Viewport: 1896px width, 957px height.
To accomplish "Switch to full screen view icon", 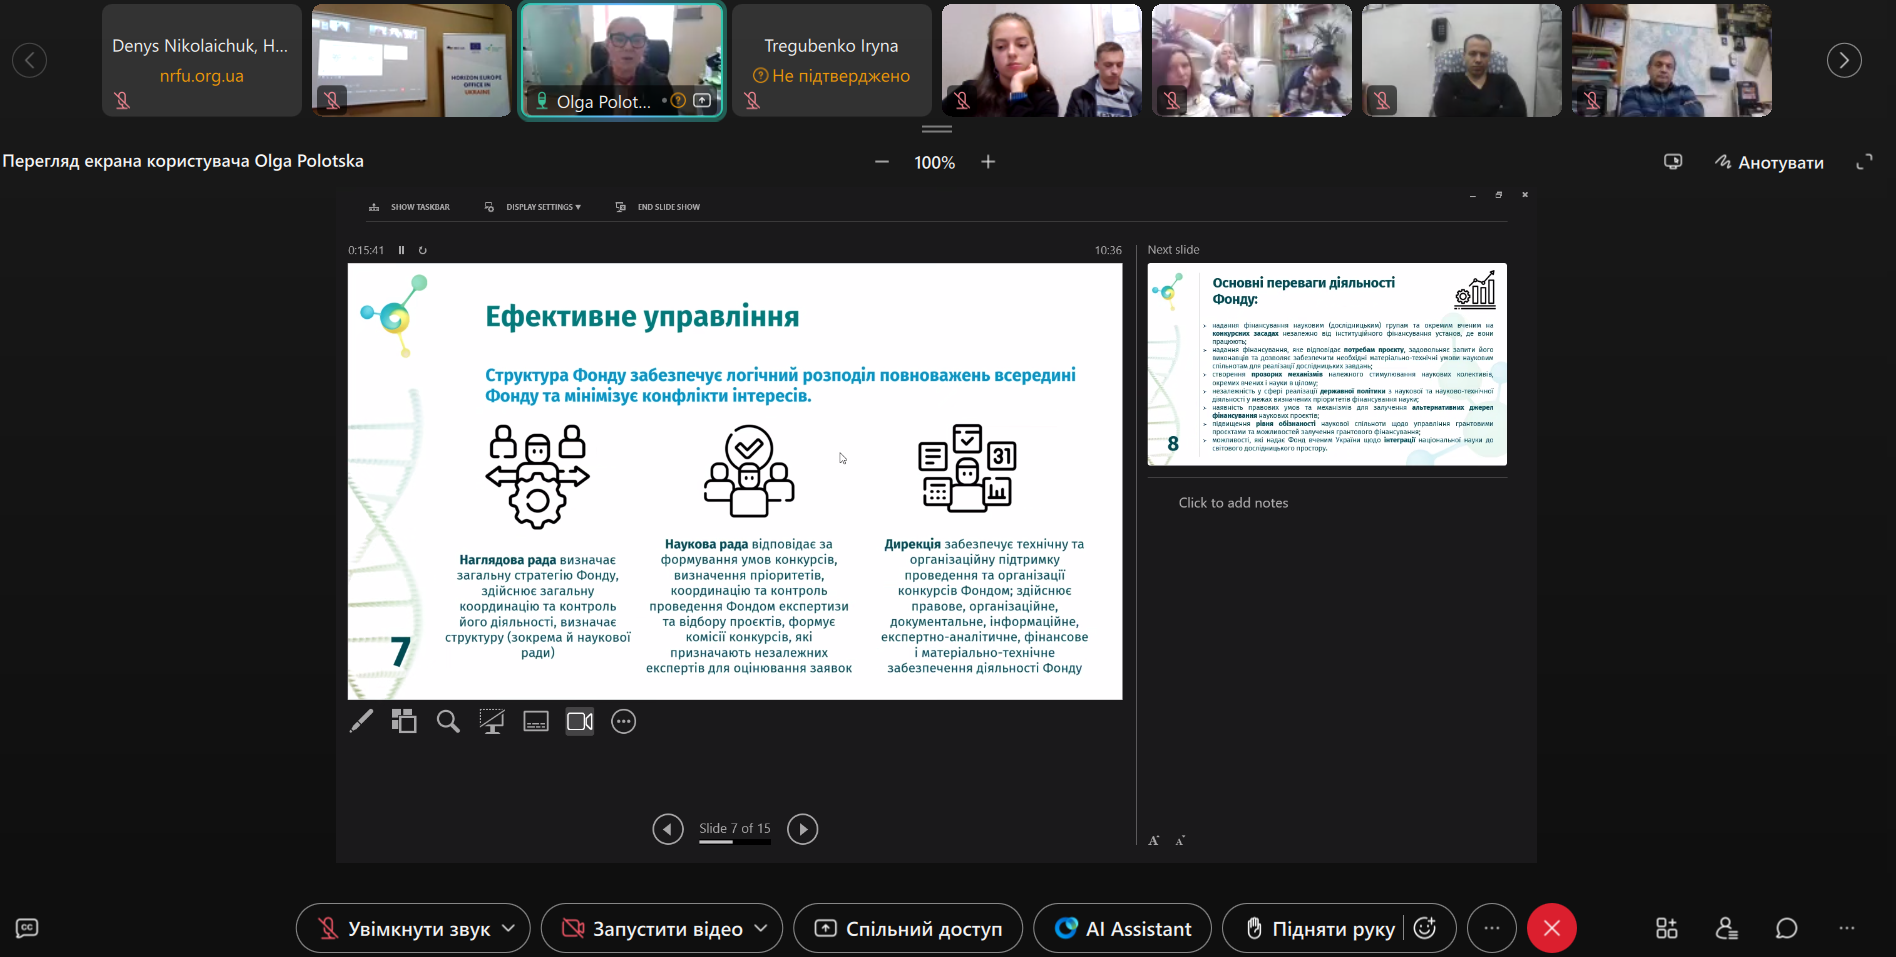I will coord(1864,162).
